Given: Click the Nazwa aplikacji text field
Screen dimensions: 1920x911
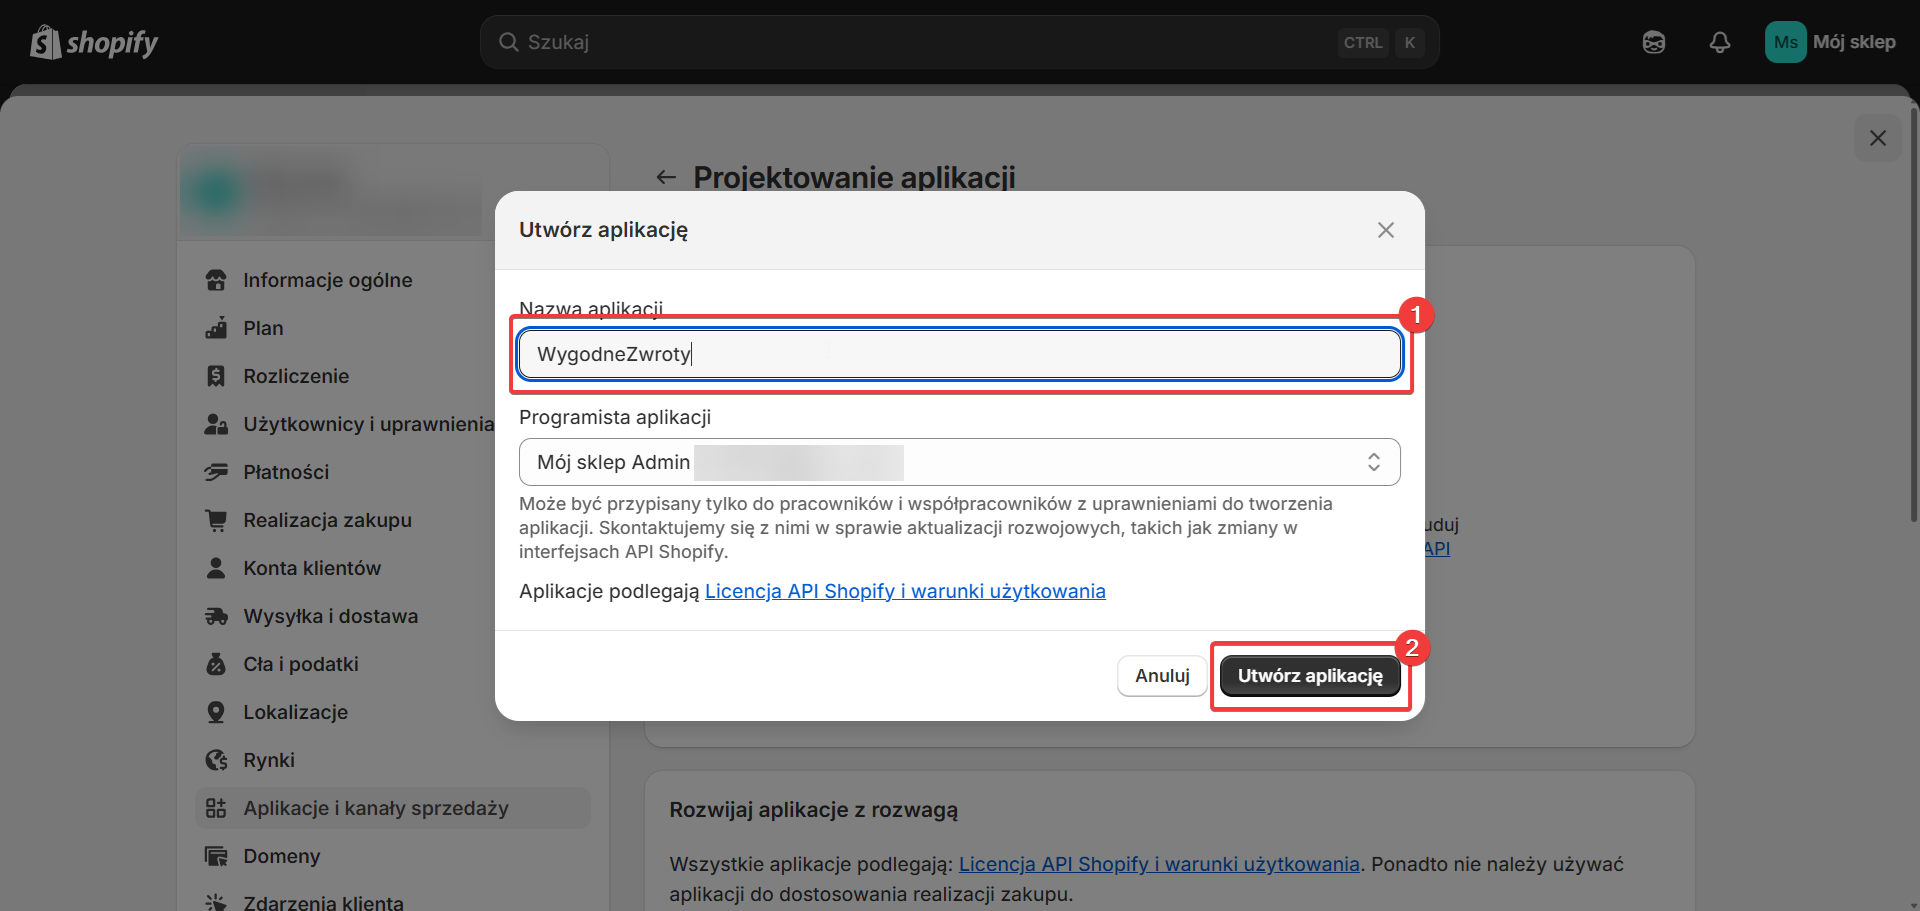Looking at the screenshot, I should click(958, 354).
